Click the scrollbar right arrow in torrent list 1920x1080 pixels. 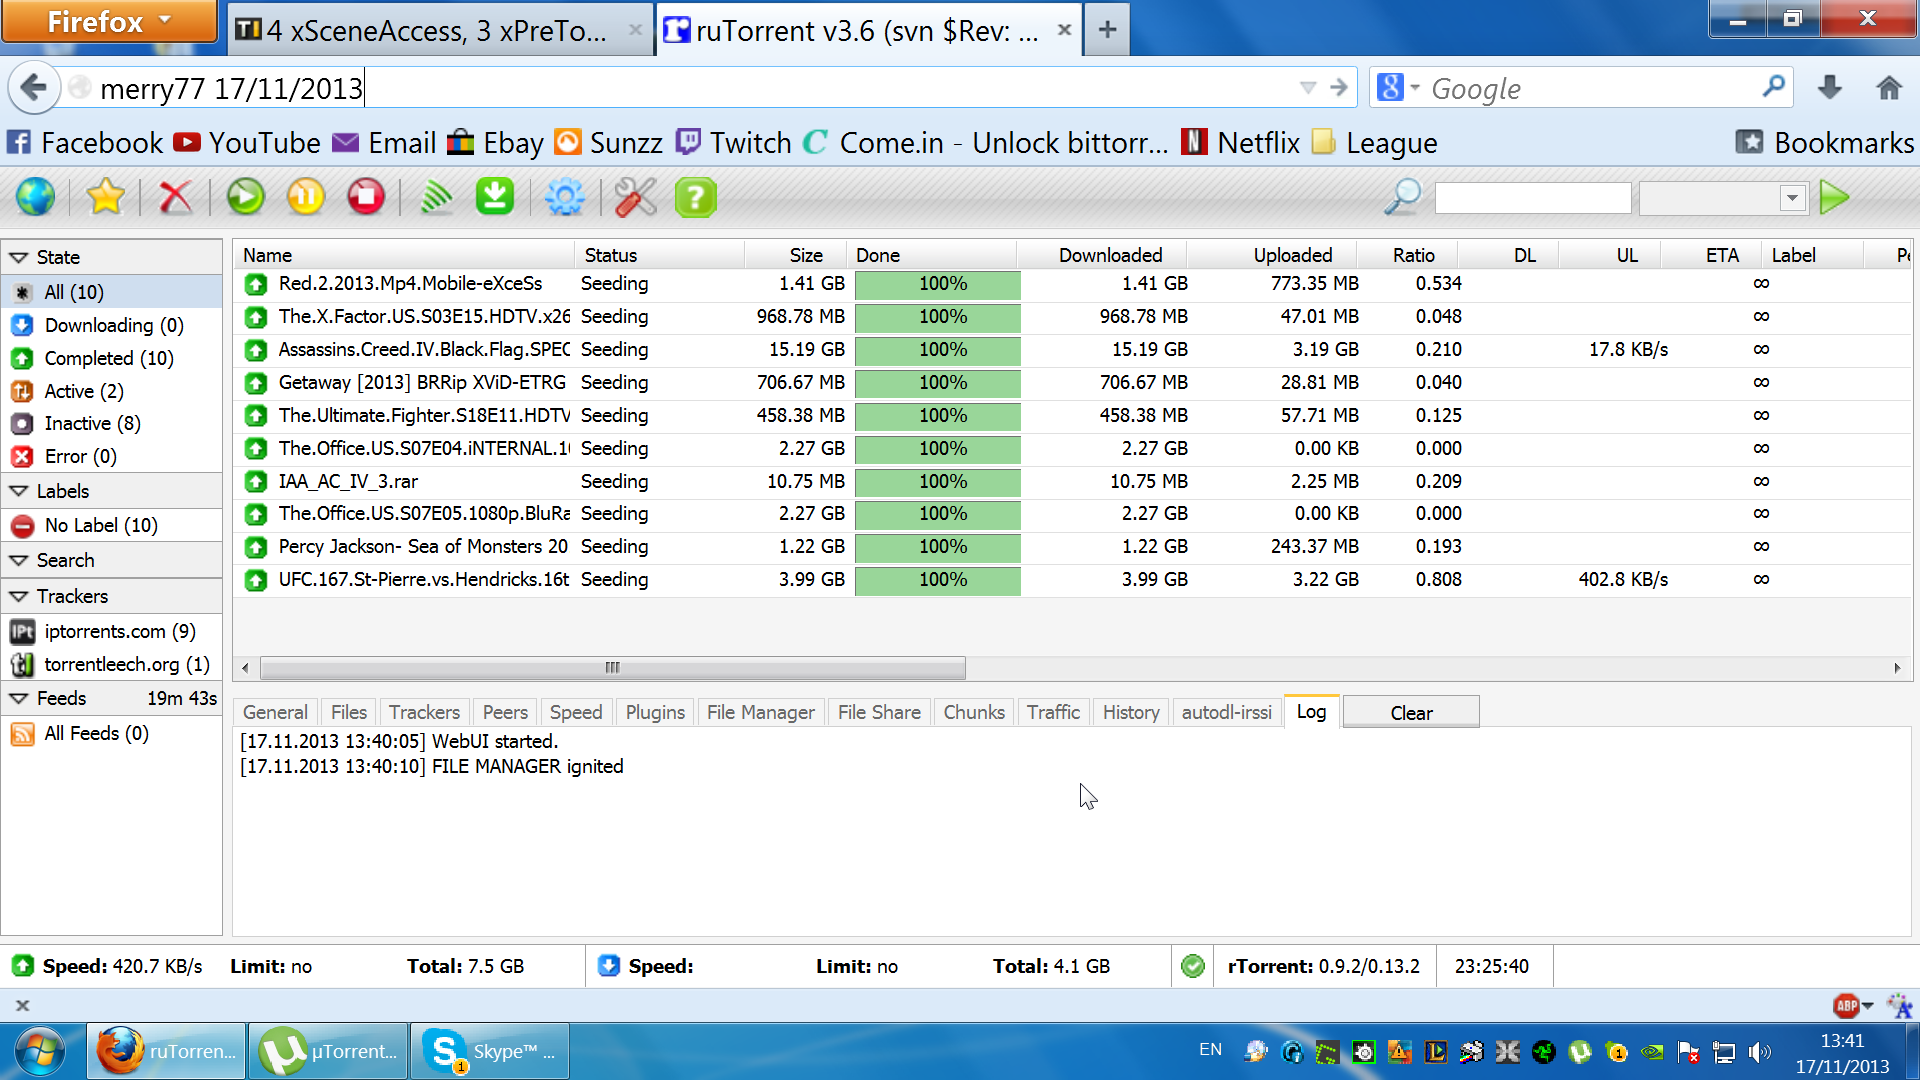[1896, 667]
